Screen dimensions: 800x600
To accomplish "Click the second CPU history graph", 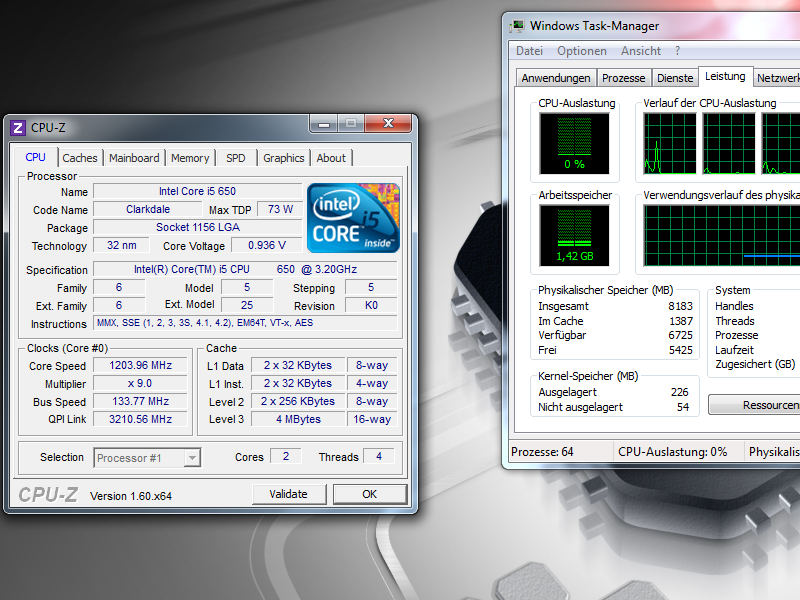I will pyautogui.click(x=729, y=143).
